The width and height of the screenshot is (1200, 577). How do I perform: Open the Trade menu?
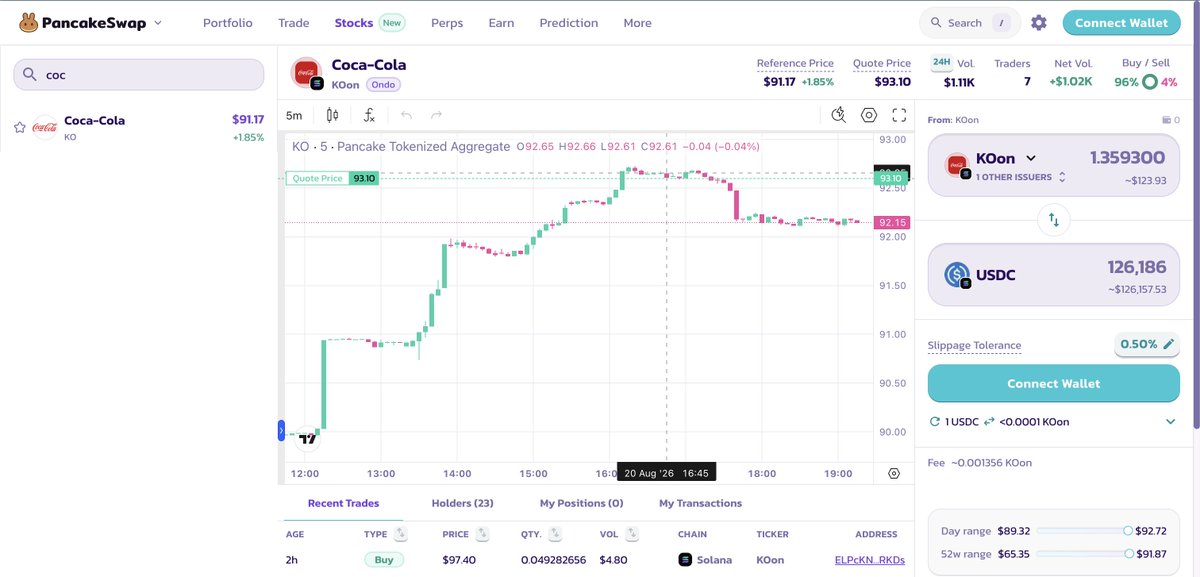click(294, 22)
